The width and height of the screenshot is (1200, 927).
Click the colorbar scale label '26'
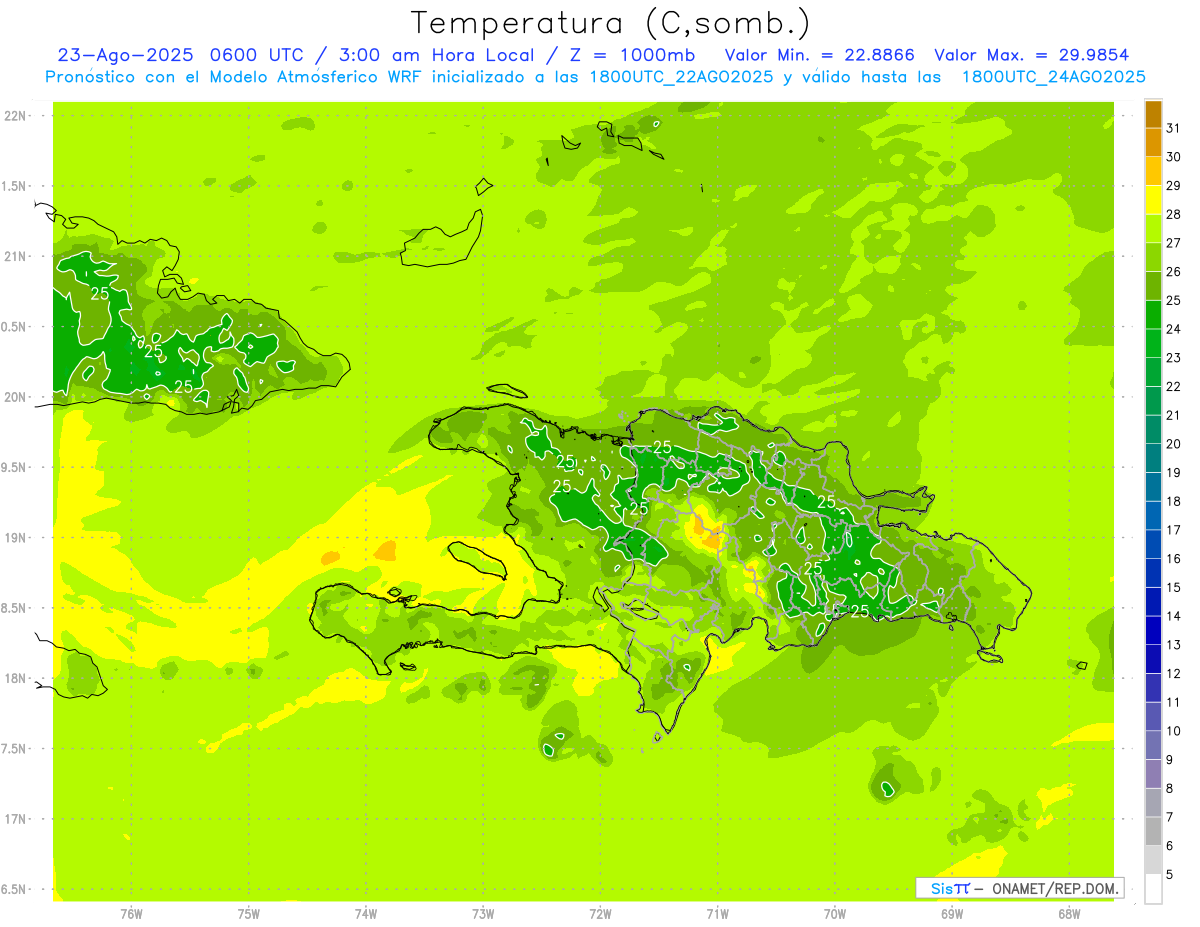[x=1174, y=272]
